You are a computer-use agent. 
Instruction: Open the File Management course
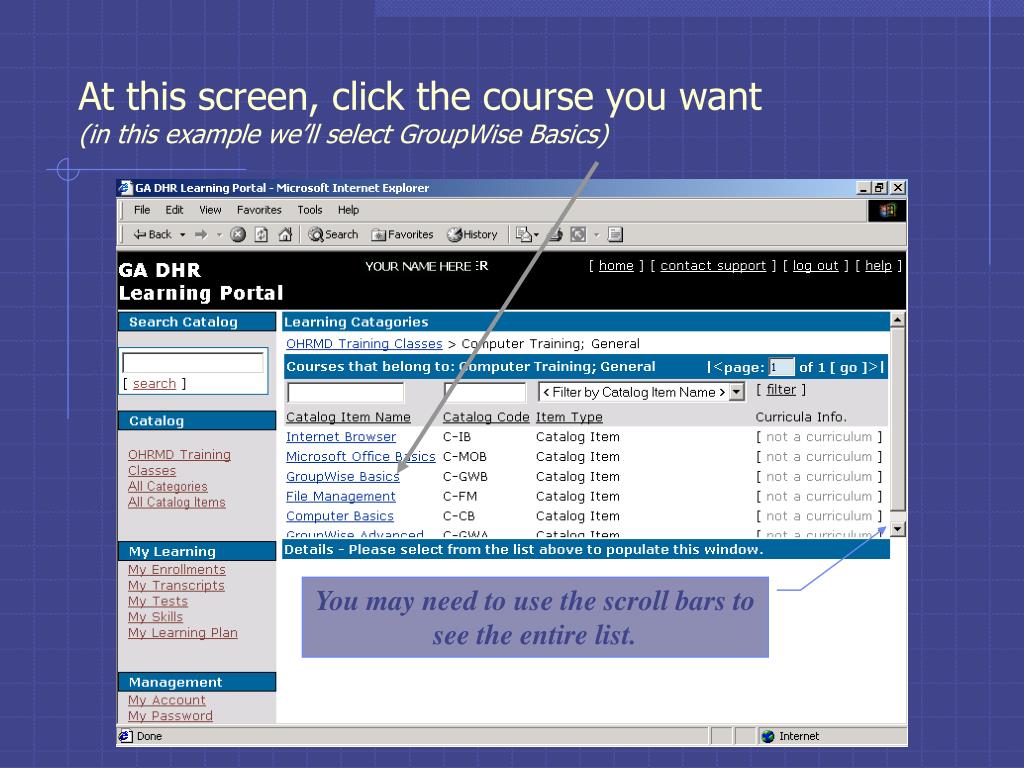[x=341, y=496]
